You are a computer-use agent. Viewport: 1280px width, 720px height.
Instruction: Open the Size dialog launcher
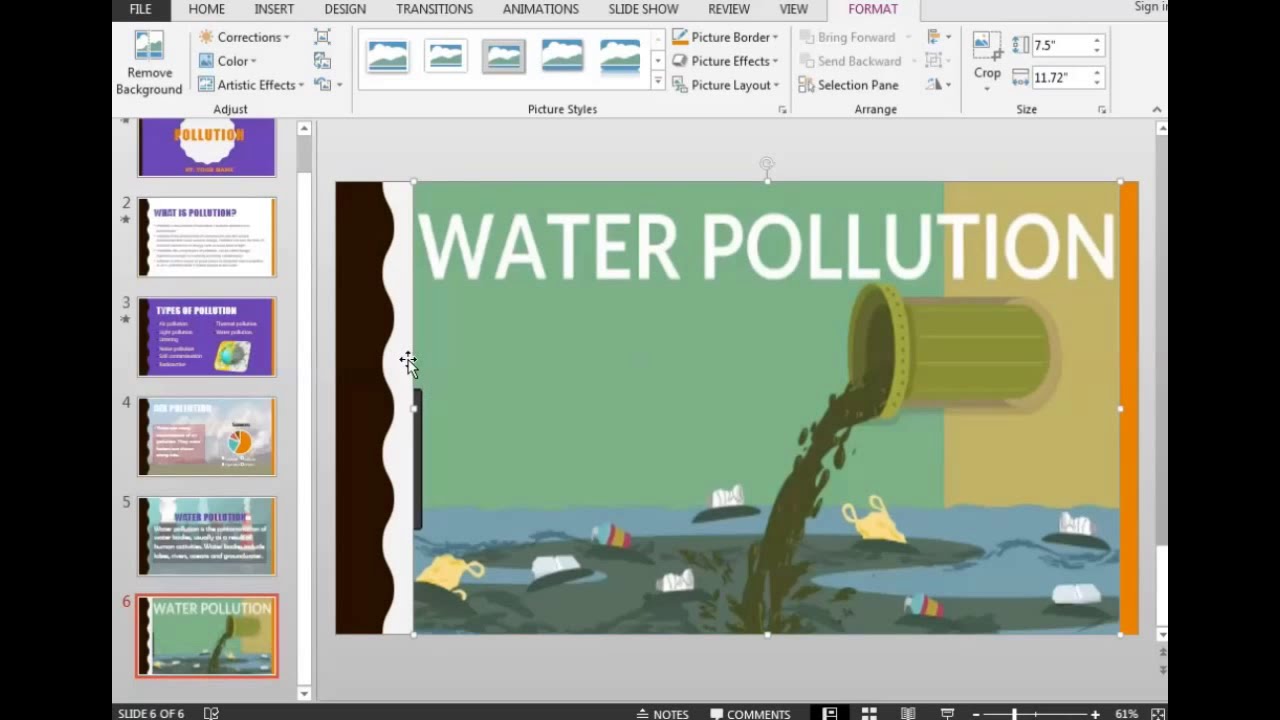[x=1102, y=109]
